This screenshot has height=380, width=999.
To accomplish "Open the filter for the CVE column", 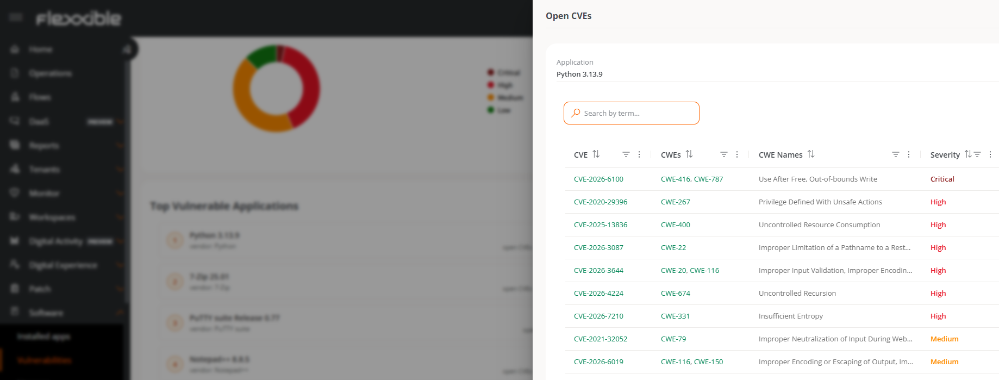I will (626, 154).
